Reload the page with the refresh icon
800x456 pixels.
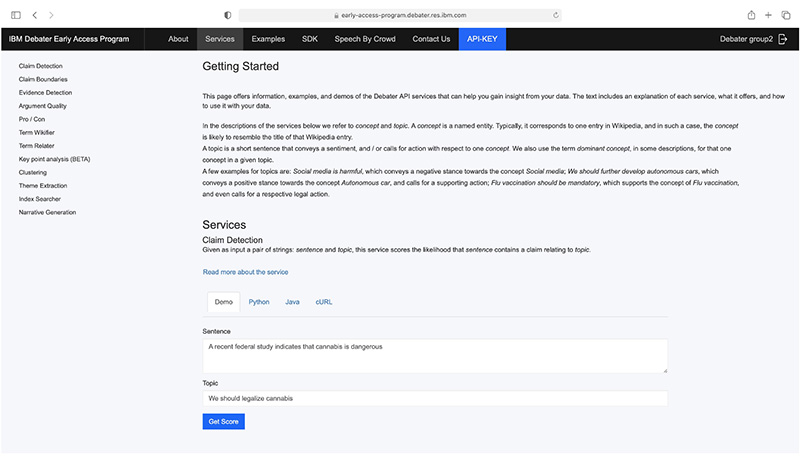[555, 15]
